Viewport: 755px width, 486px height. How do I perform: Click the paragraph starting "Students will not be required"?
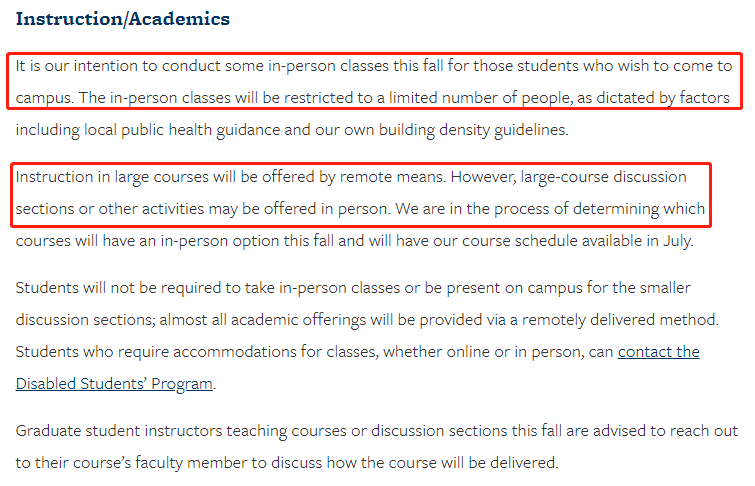click(367, 336)
